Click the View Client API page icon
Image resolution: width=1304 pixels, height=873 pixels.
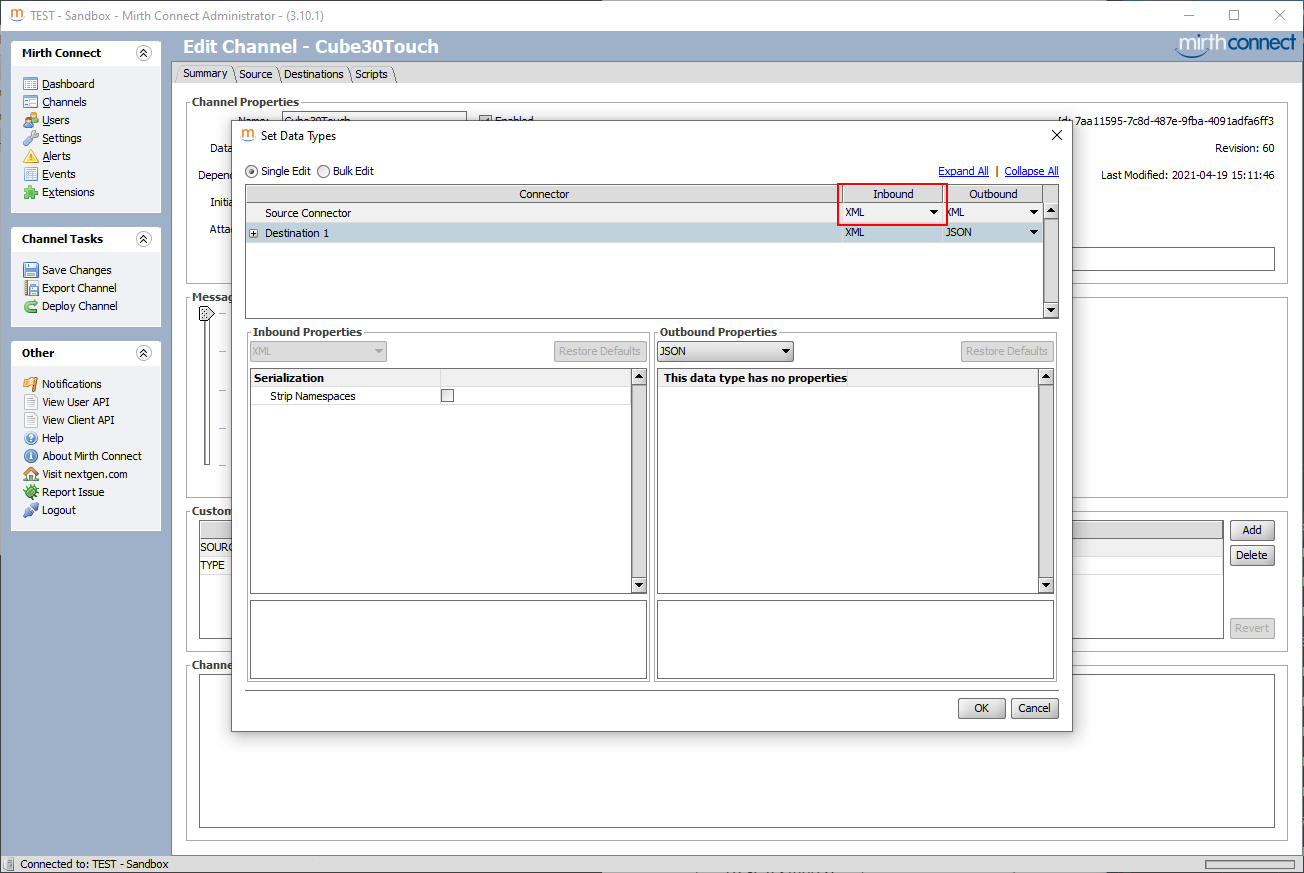pyautogui.click(x=31, y=420)
